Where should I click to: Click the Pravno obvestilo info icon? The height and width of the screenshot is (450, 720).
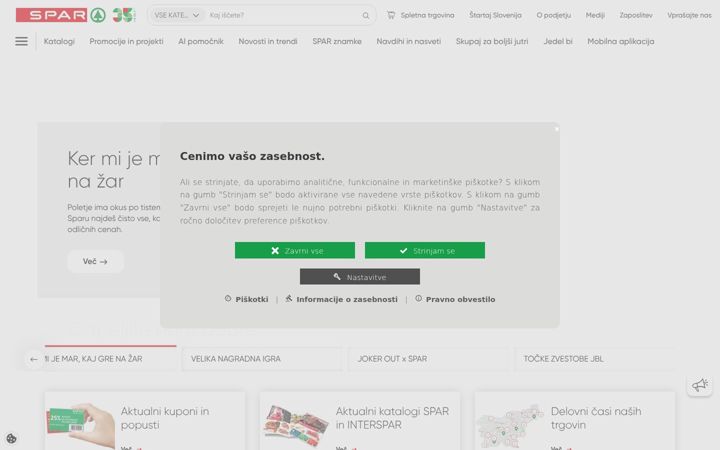coord(418,298)
